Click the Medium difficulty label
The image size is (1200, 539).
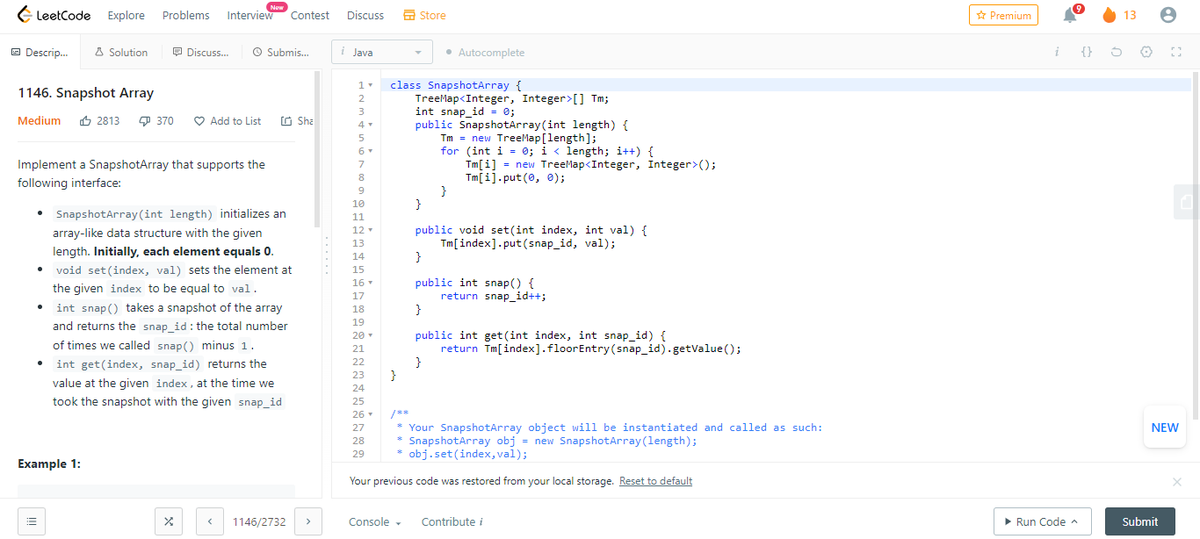[x=39, y=121]
